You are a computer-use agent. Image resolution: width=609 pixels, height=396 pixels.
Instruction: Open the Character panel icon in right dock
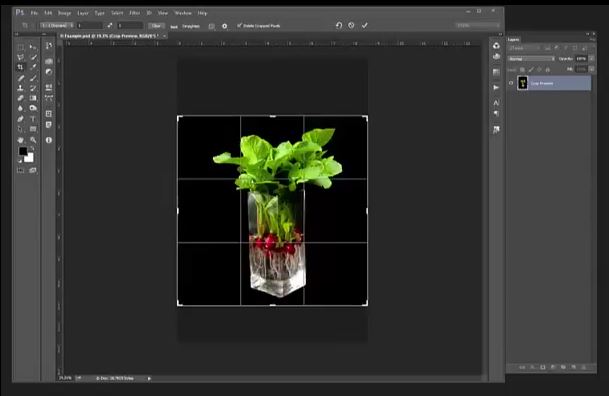496,102
